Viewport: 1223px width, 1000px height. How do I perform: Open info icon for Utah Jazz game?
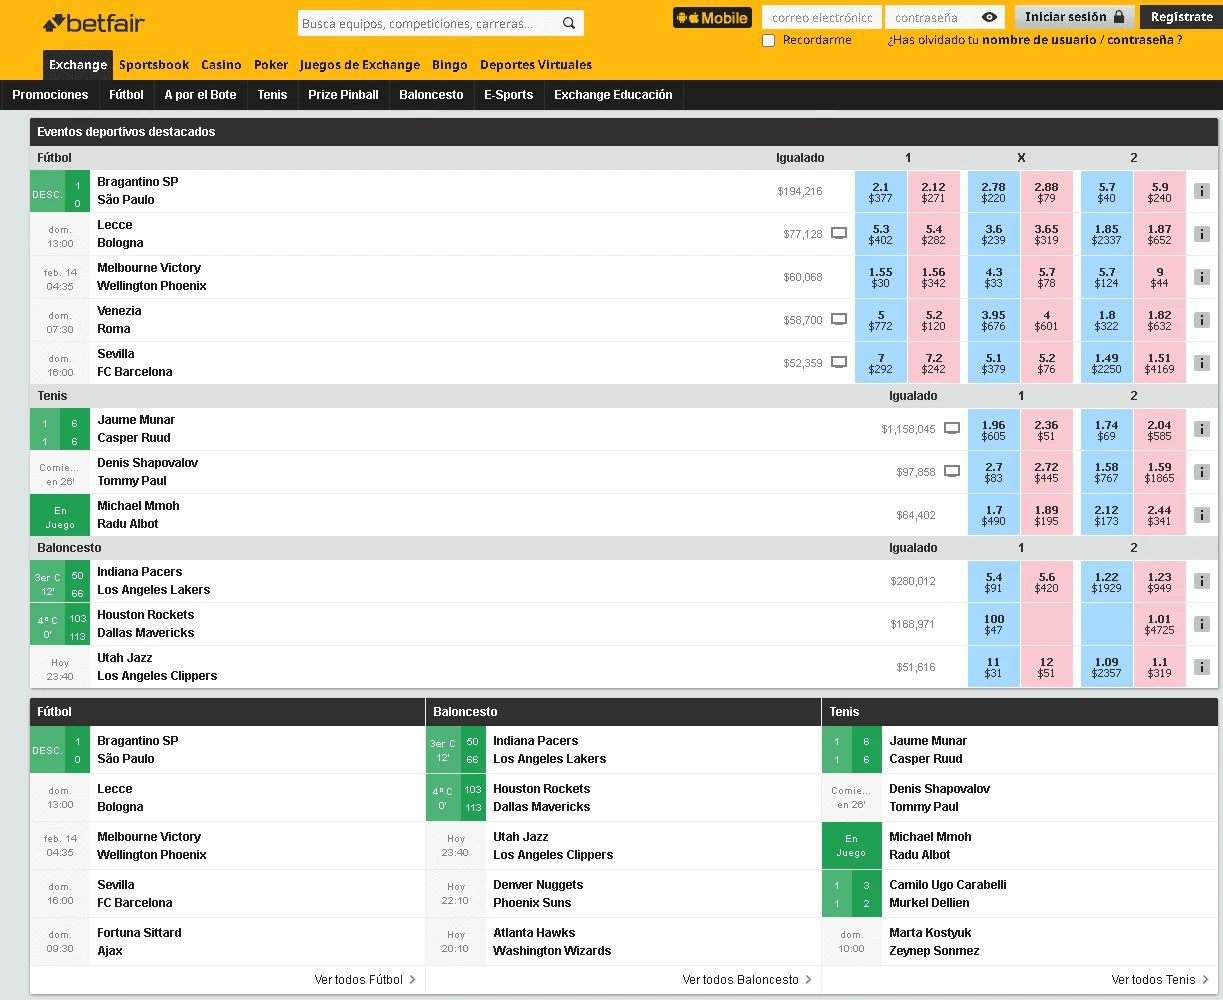click(1201, 667)
